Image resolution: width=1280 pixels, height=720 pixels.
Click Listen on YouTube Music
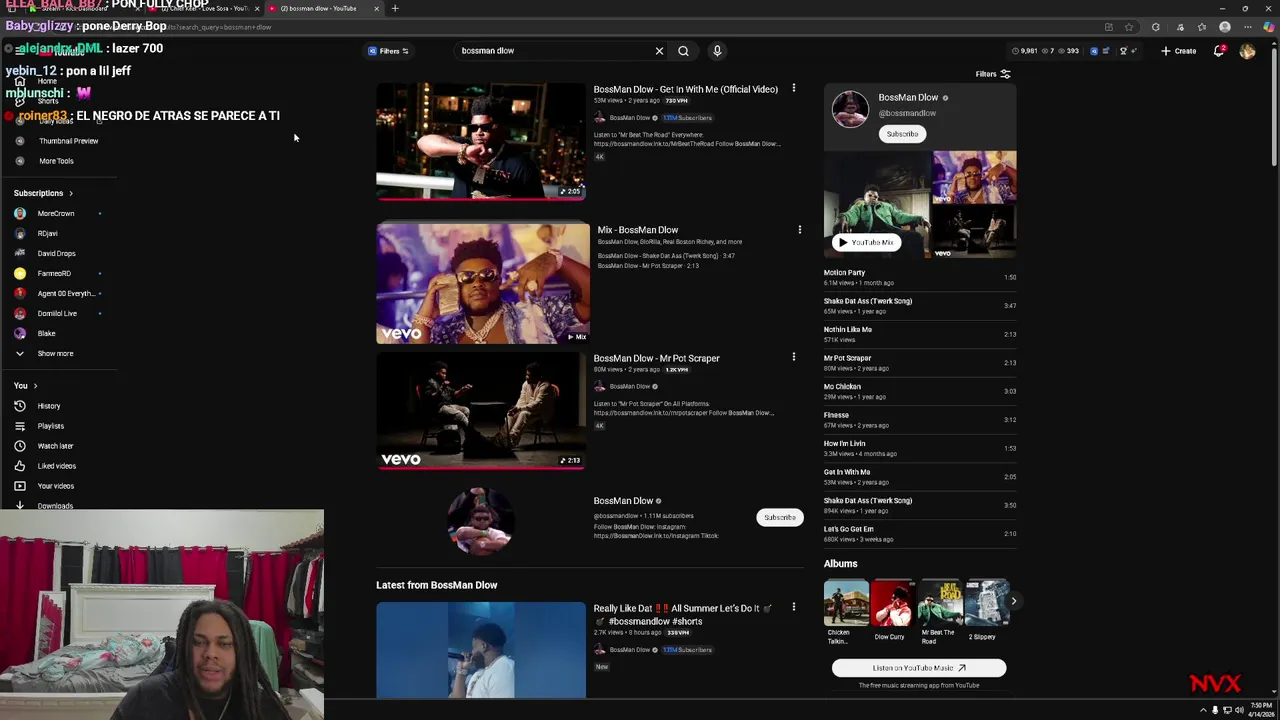[x=919, y=668]
